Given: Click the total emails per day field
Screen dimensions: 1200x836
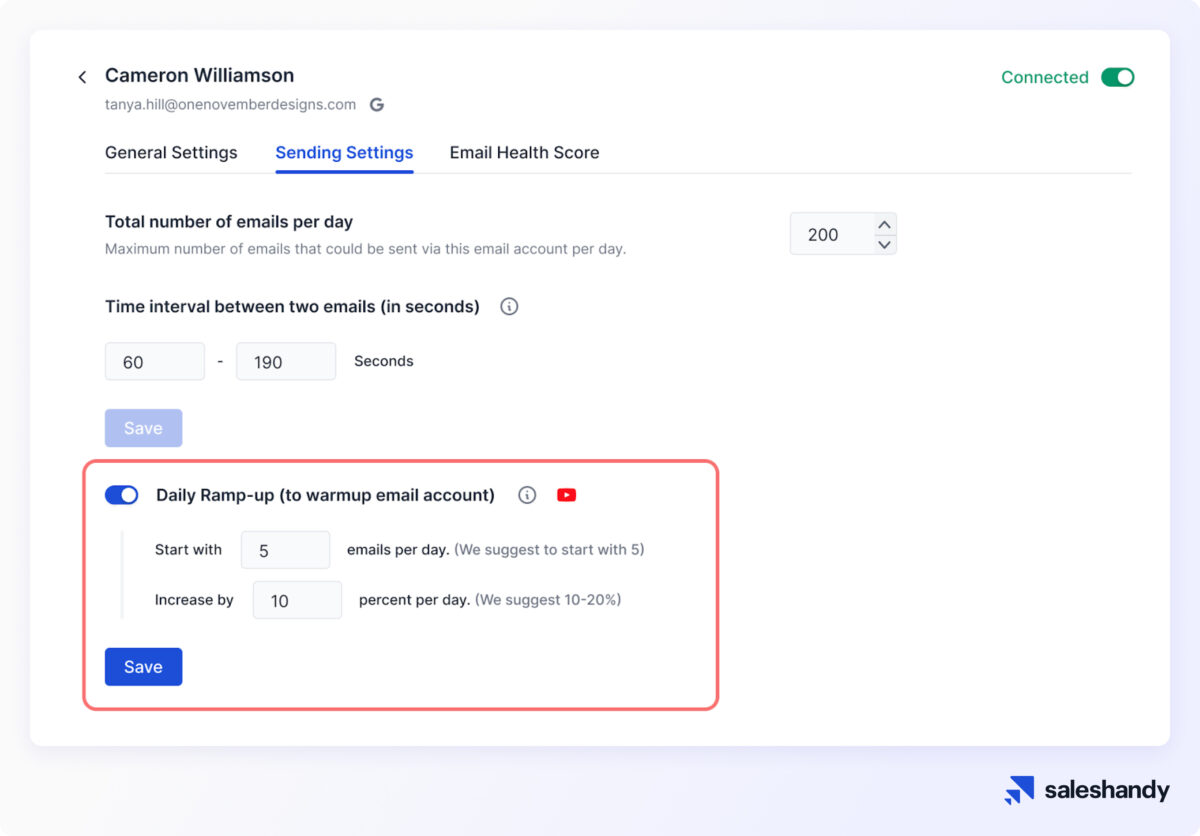Looking at the screenshot, I should point(830,234).
